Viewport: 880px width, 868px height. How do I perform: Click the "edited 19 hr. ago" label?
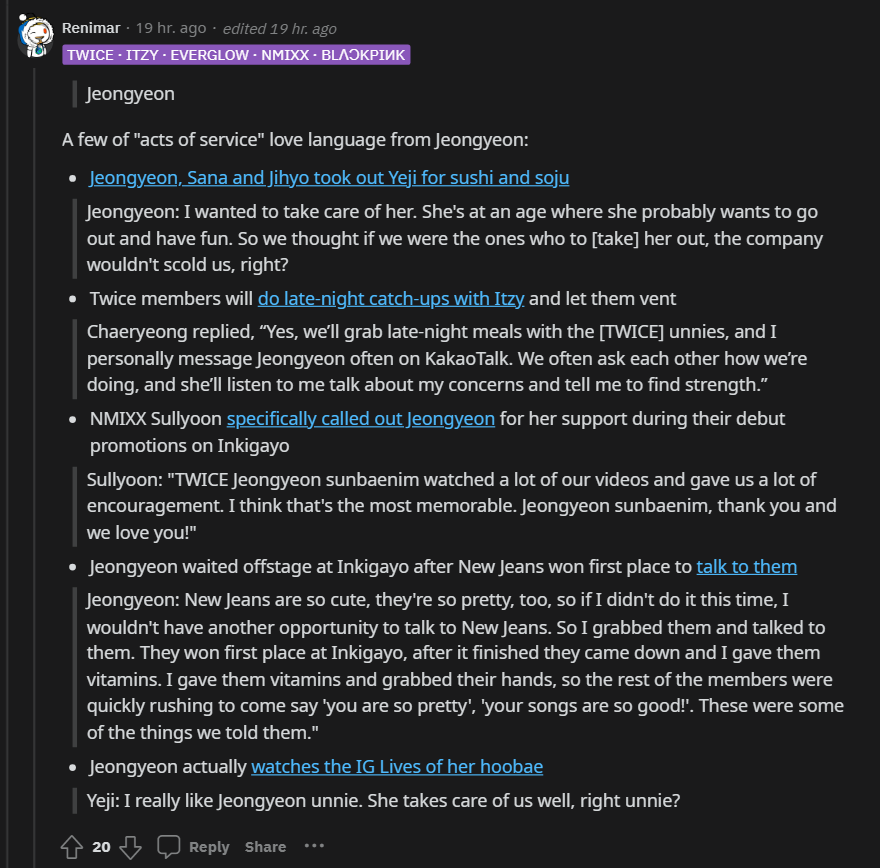click(x=279, y=28)
